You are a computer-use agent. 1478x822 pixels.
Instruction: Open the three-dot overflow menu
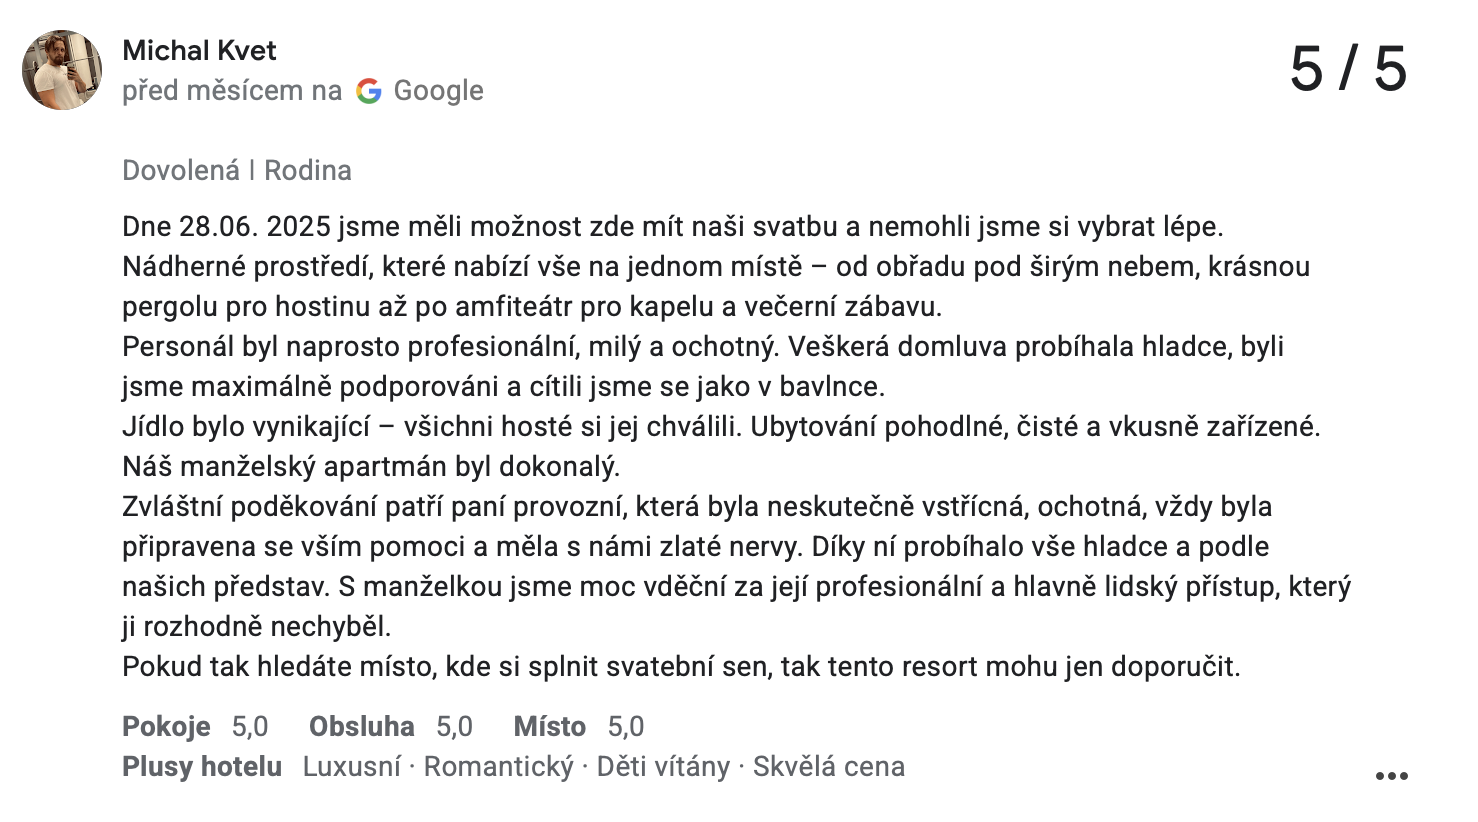(1390, 775)
